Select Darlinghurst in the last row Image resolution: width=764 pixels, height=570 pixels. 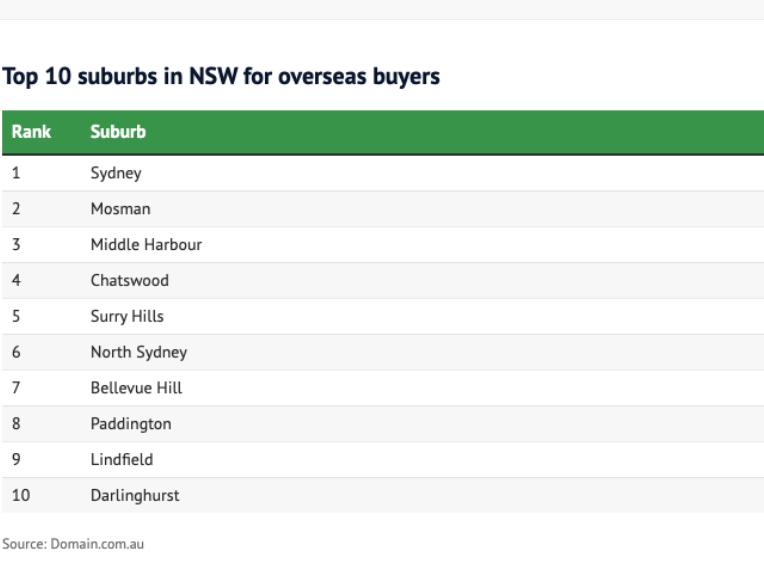135,495
